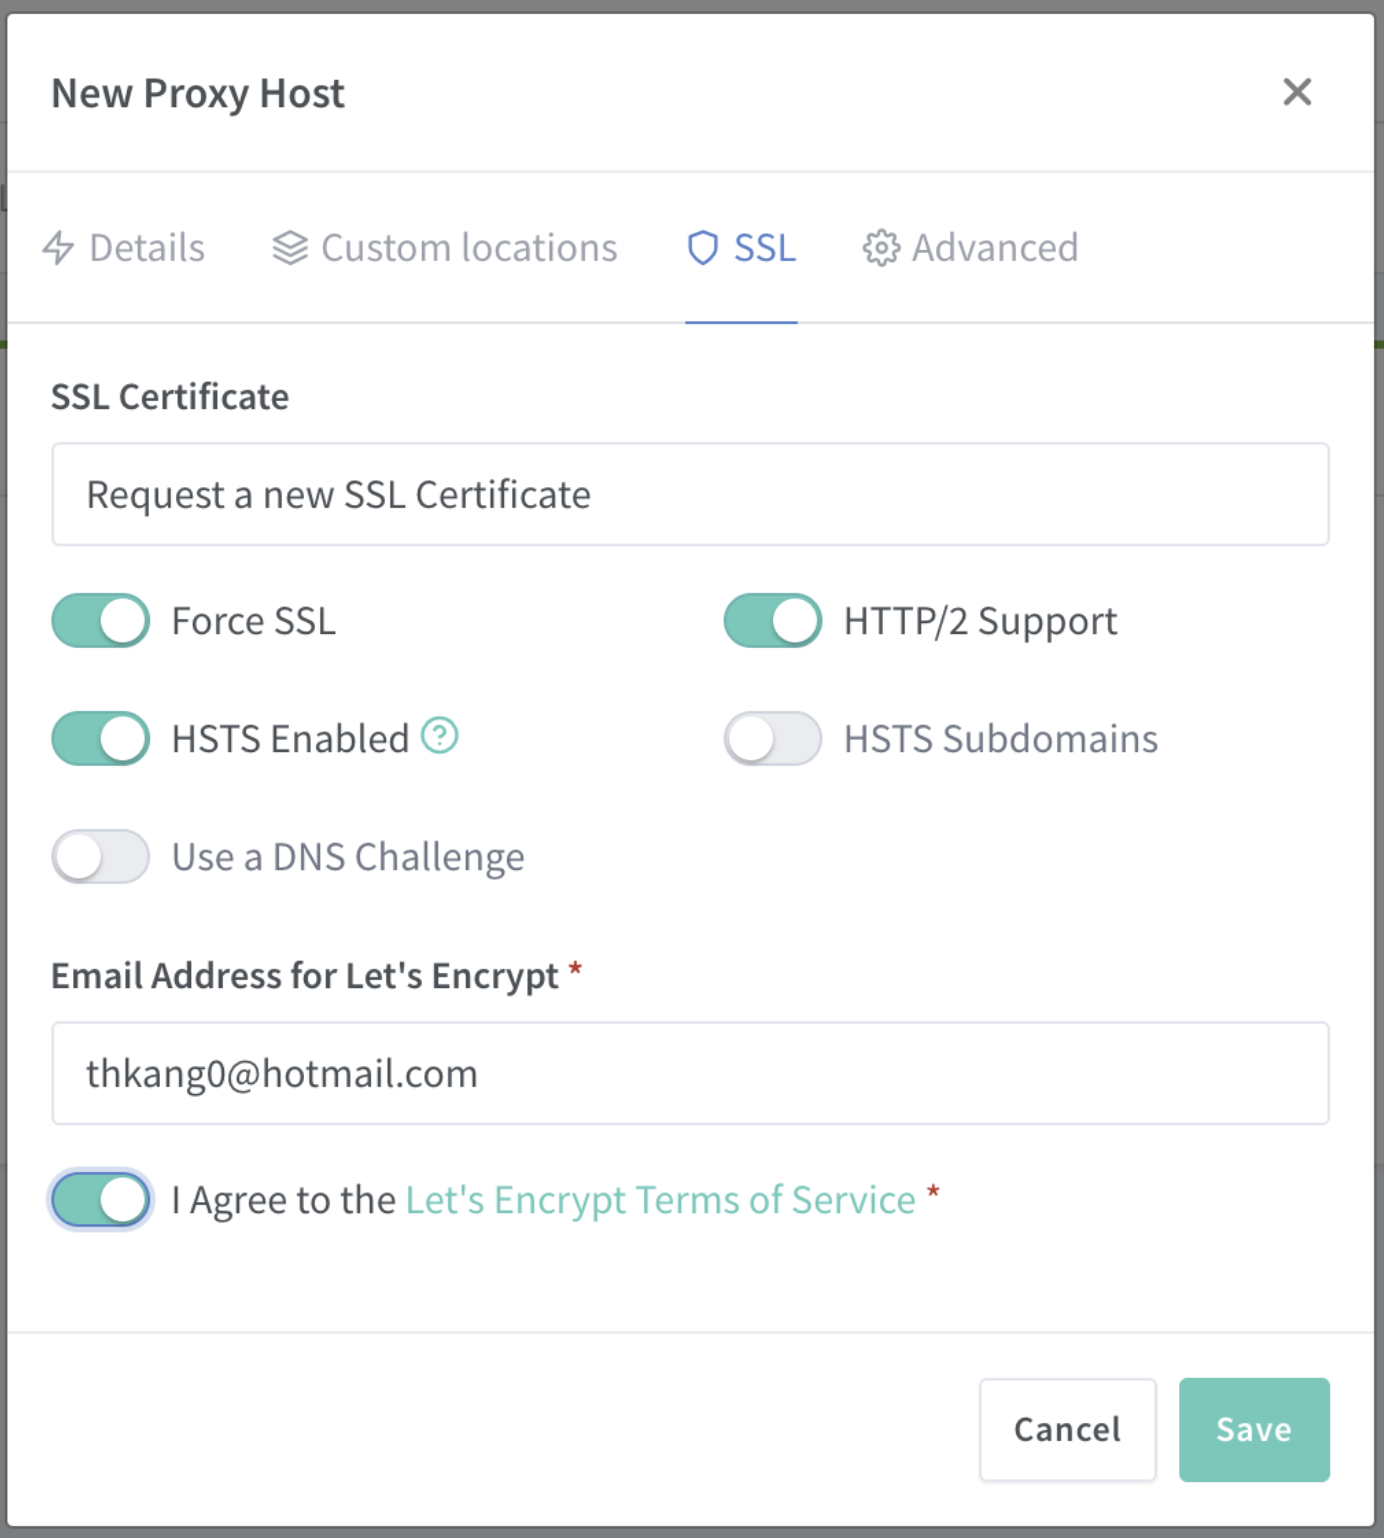This screenshot has height=1538, width=1384.
Task: Open the SSL Certificate dropdown
Action: (690, 494)
